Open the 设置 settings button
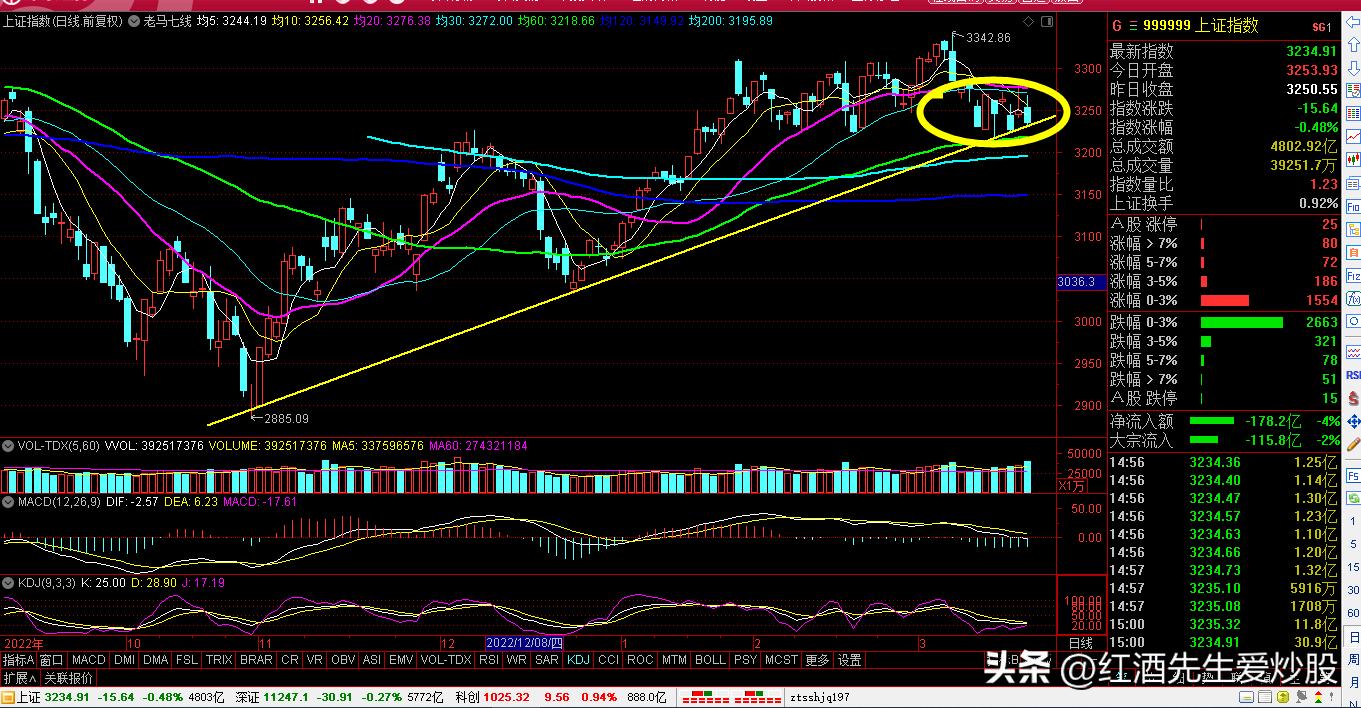This screenshot has width=1361, height=708. (x=850, y=660)
